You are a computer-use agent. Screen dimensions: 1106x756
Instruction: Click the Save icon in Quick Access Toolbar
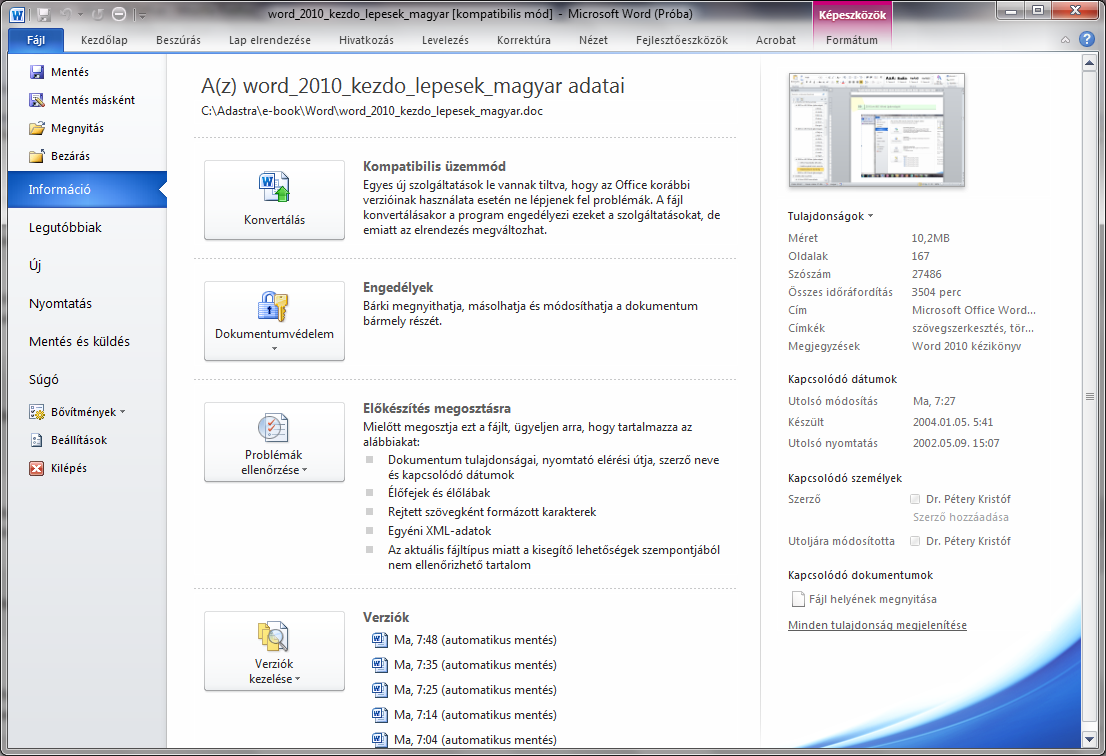pos(43,14)
